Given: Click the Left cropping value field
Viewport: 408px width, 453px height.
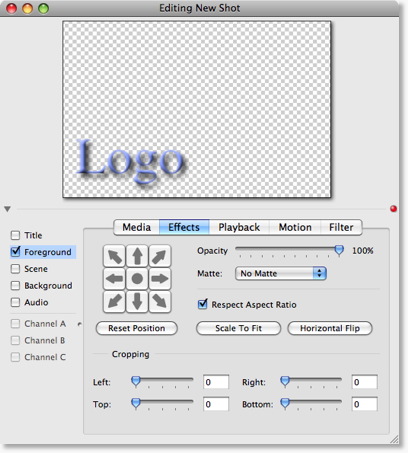Looking at the screenshot, I should pos(216,382).
